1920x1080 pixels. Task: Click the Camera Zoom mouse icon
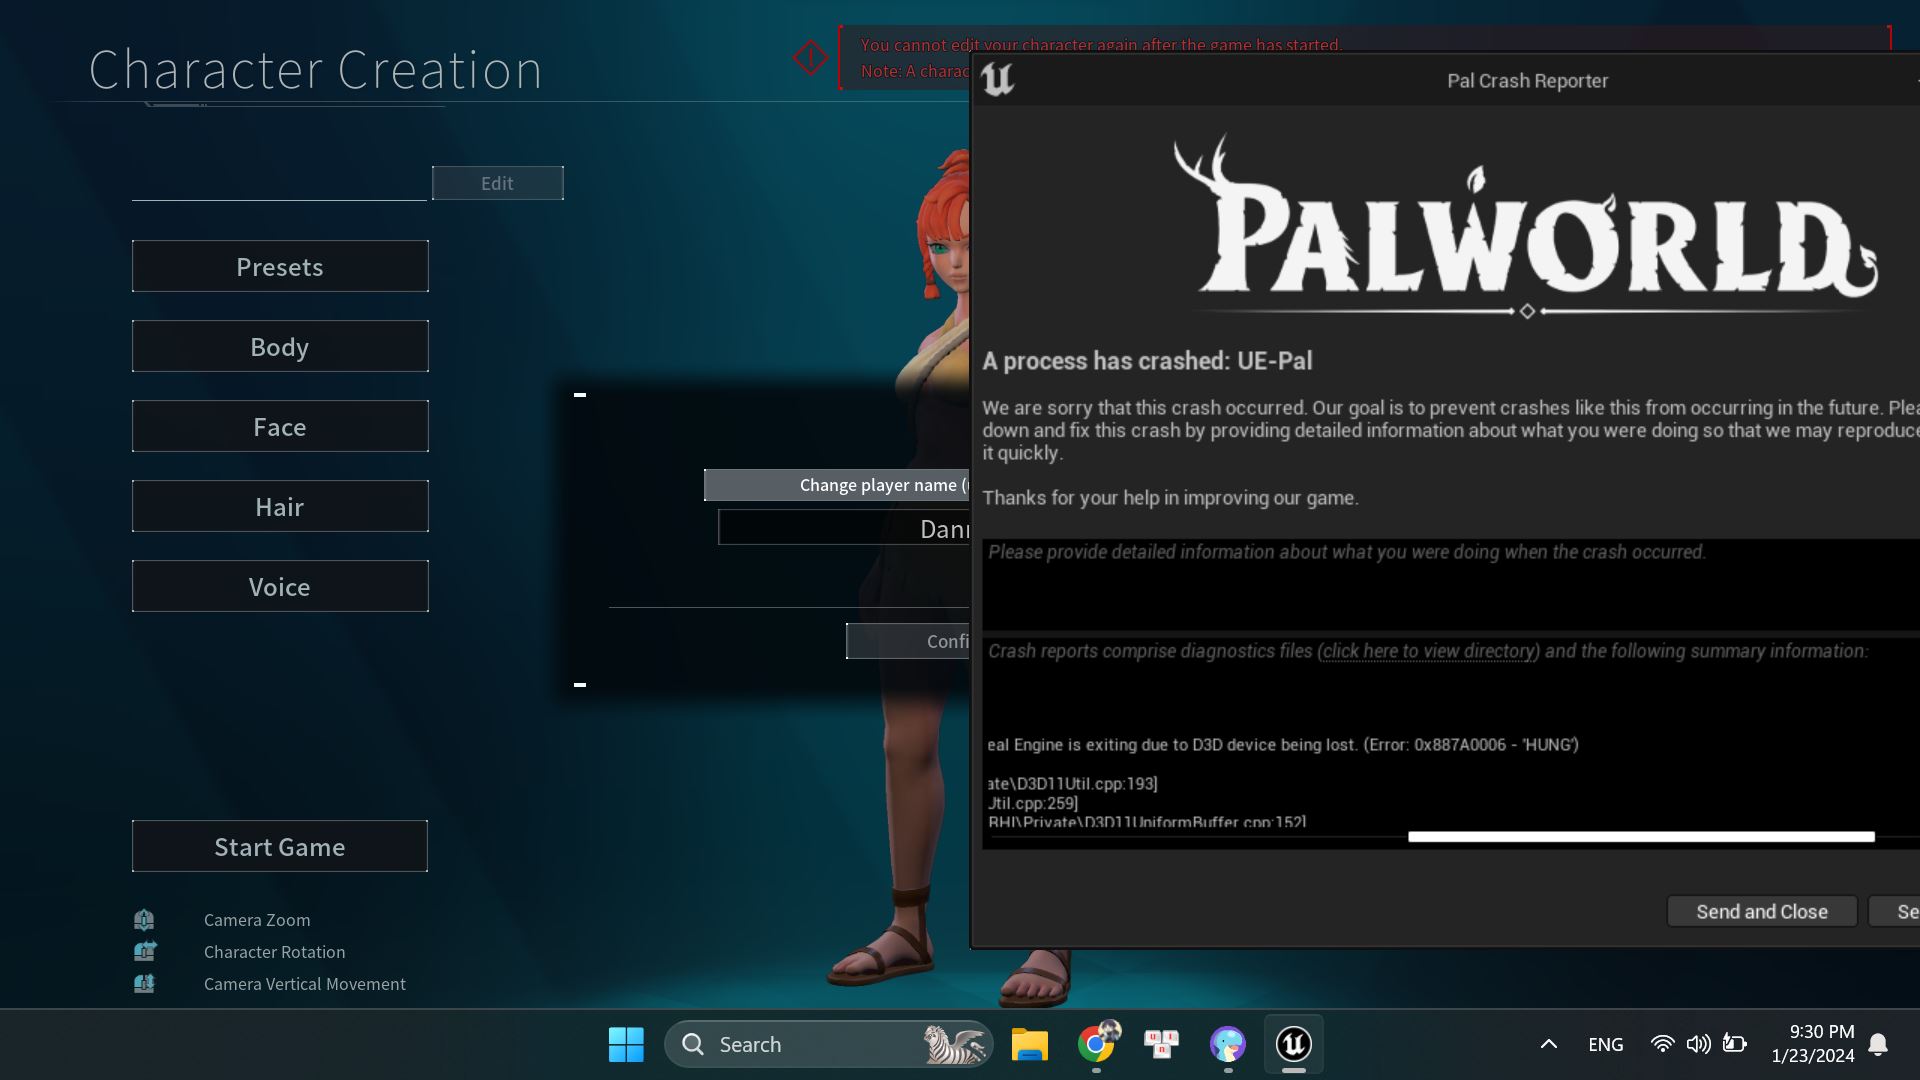click(x=144, y=919)
